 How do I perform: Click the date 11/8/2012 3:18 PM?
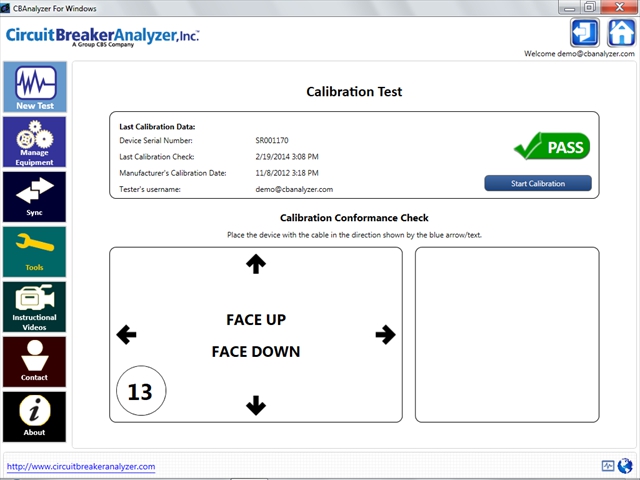[x=287, y=173]
